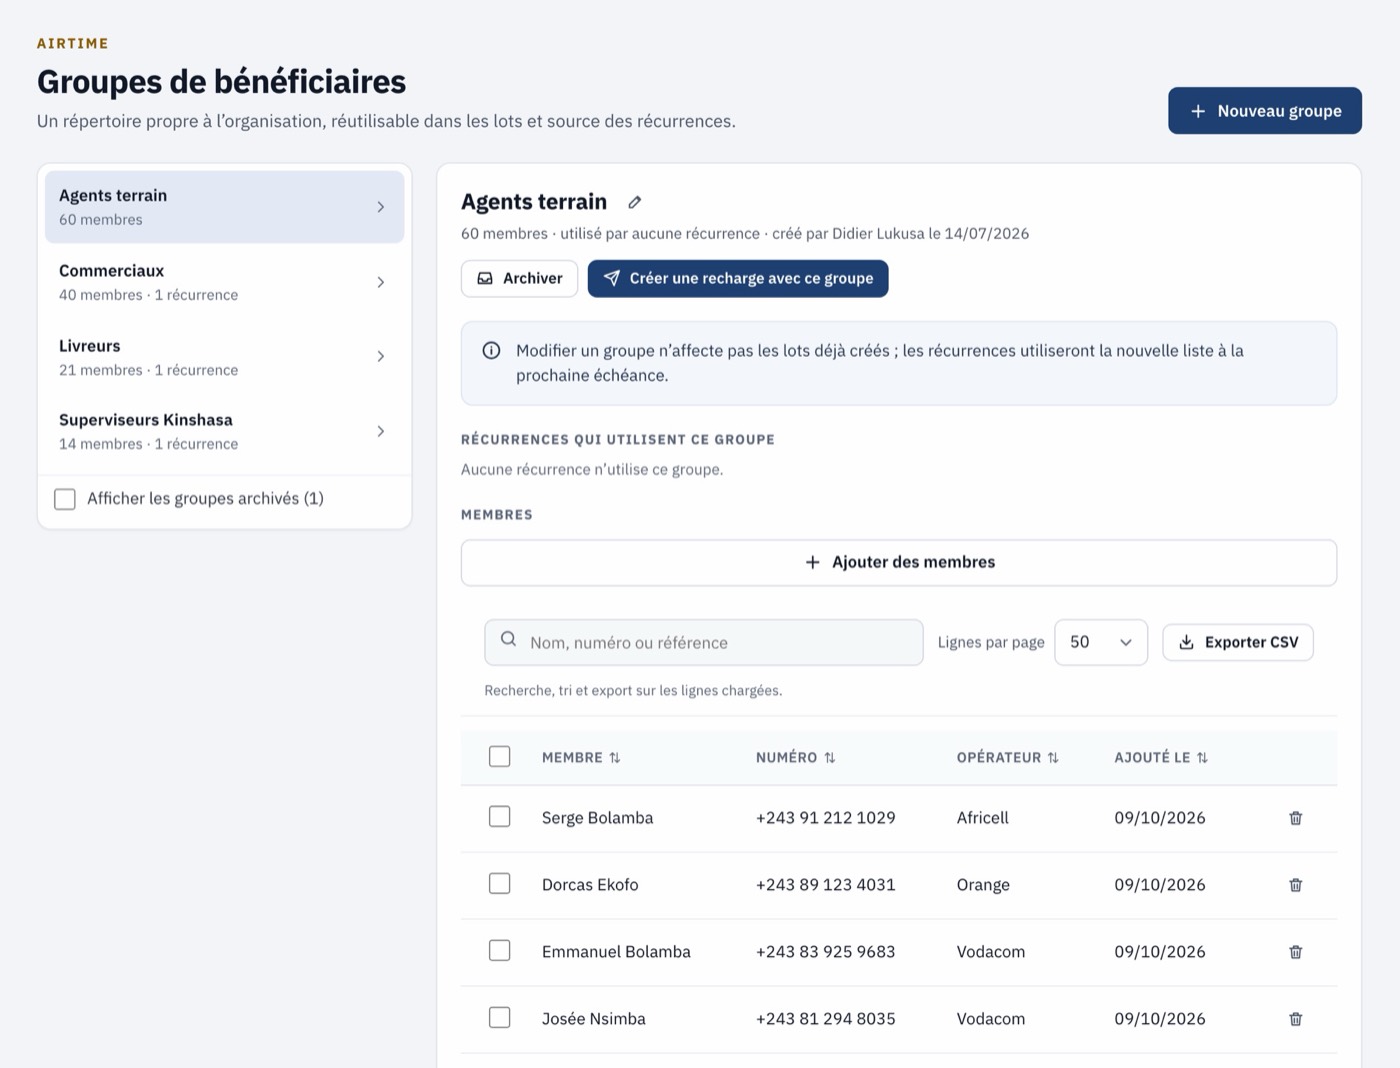
Task: Check the box for Josée Nsimba
Action: (500, 1018)
